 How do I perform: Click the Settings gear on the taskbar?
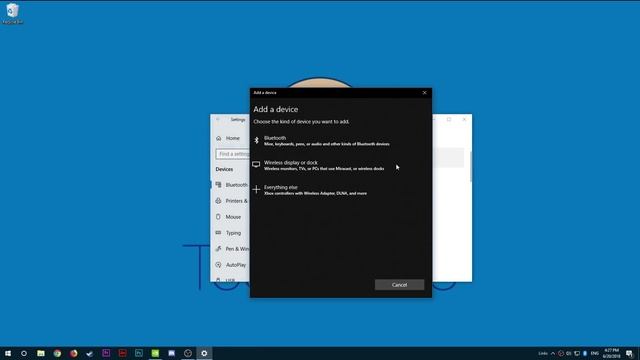click(x=204, y=353)
